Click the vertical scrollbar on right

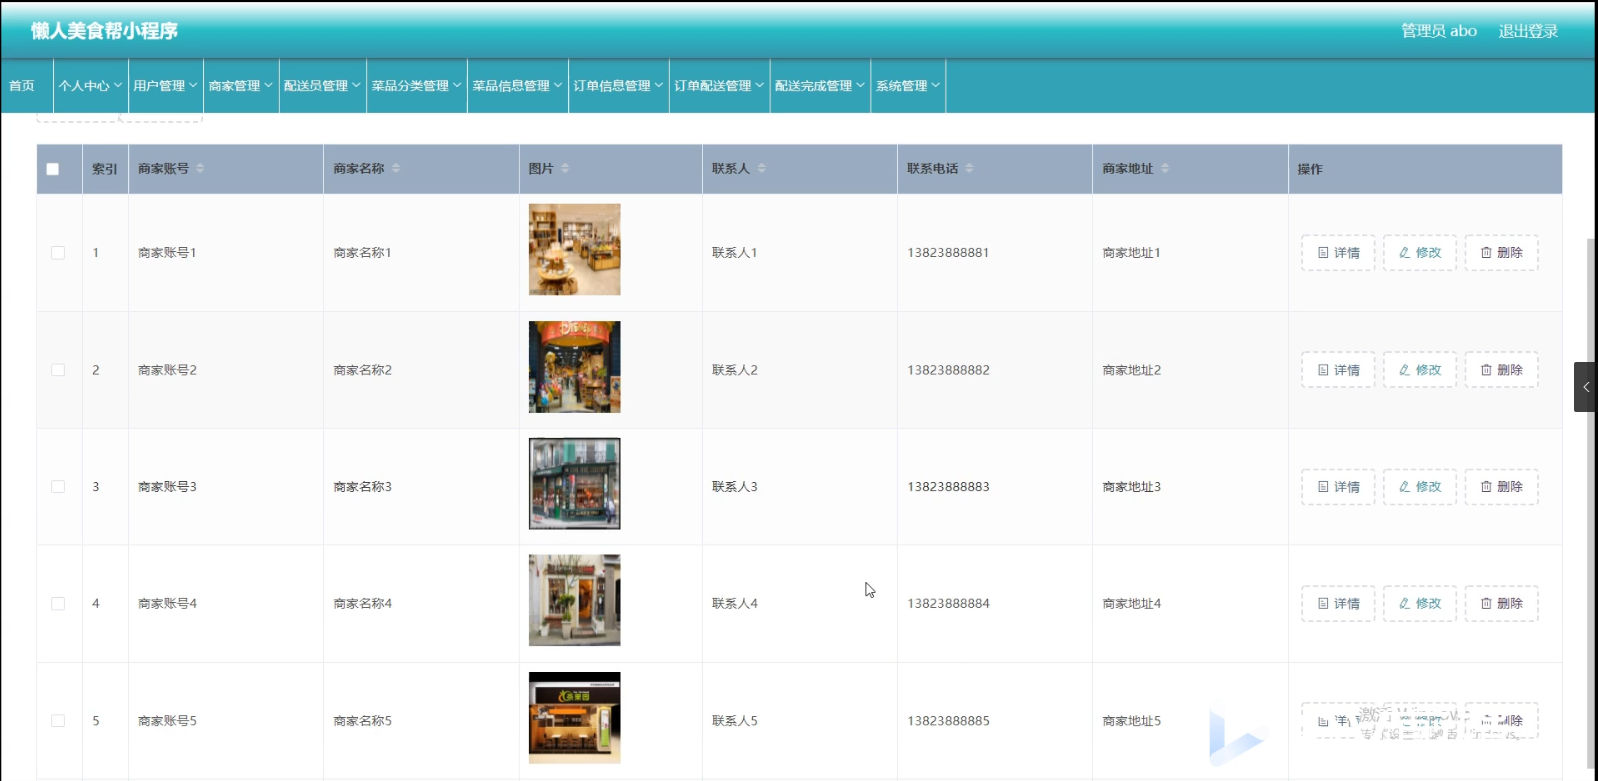pos(1591,500)
